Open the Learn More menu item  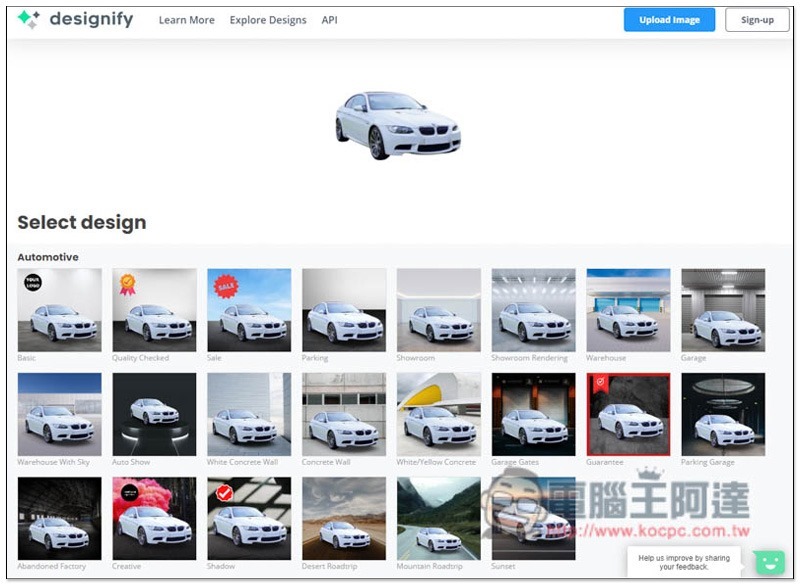(186, 20)
